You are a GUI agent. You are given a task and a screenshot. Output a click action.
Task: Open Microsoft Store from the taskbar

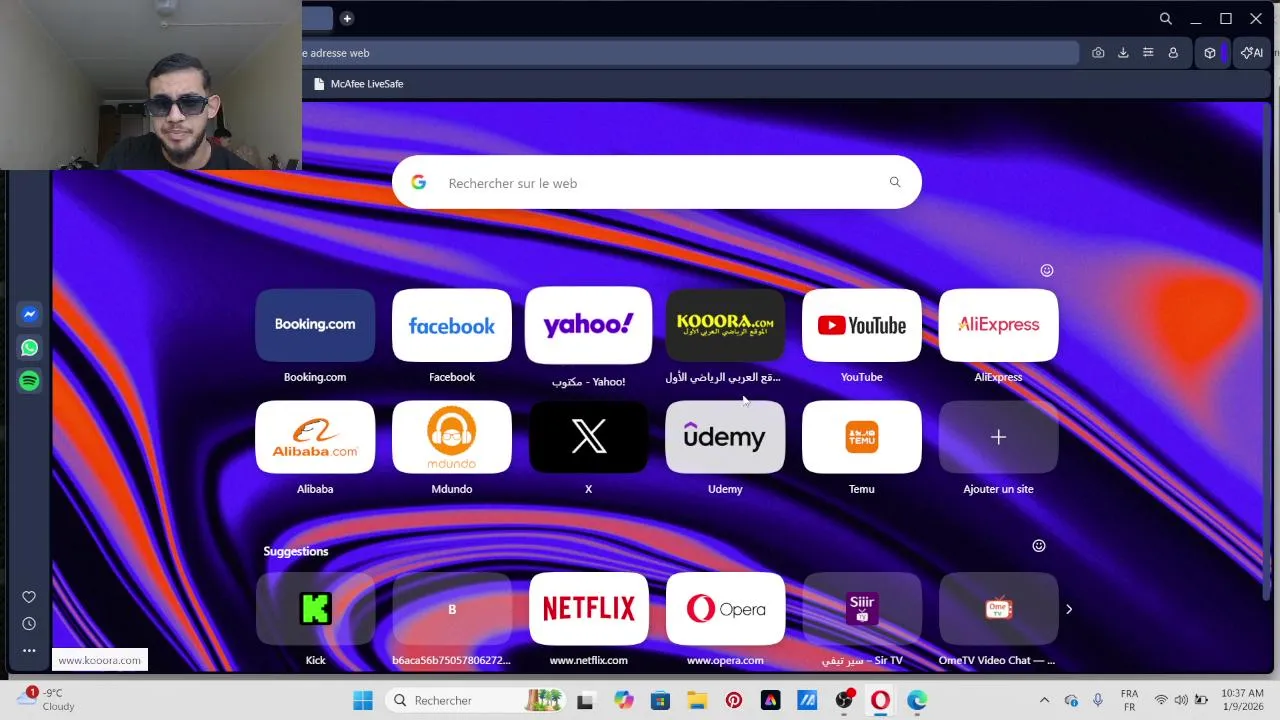660,700
